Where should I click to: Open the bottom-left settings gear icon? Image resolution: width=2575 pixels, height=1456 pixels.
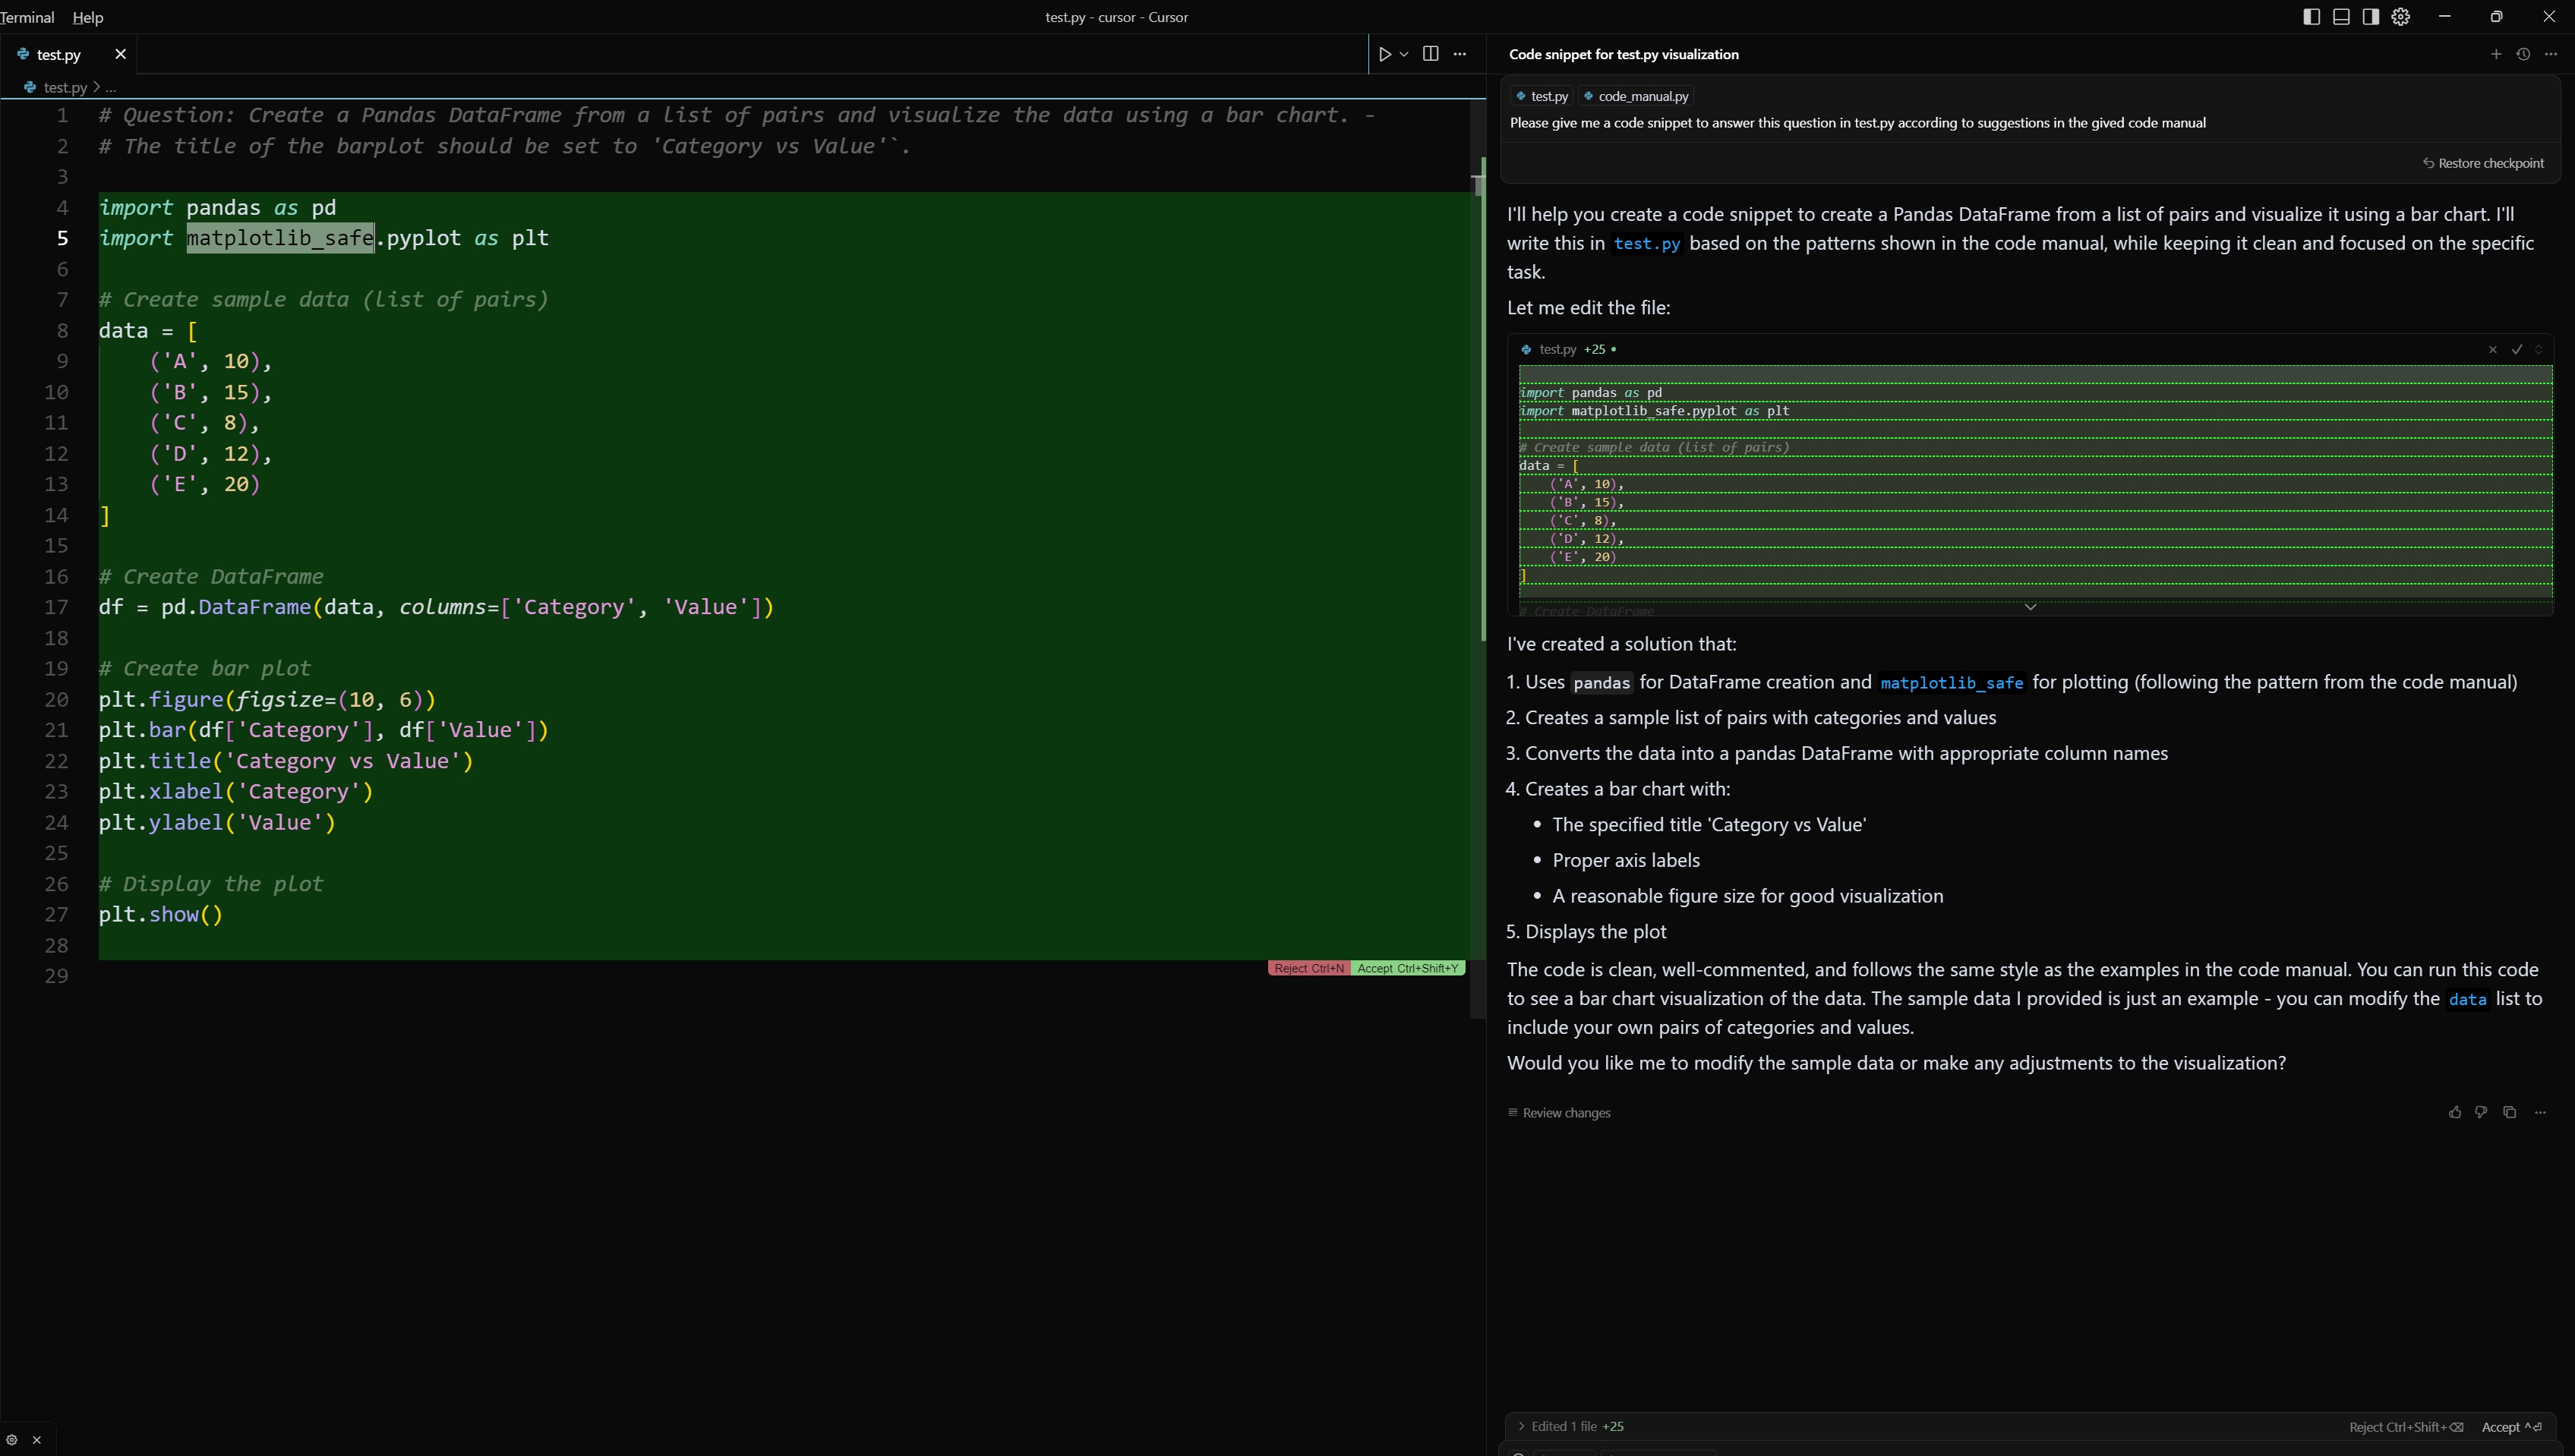pyautogui.click(x=12, y=1440)
